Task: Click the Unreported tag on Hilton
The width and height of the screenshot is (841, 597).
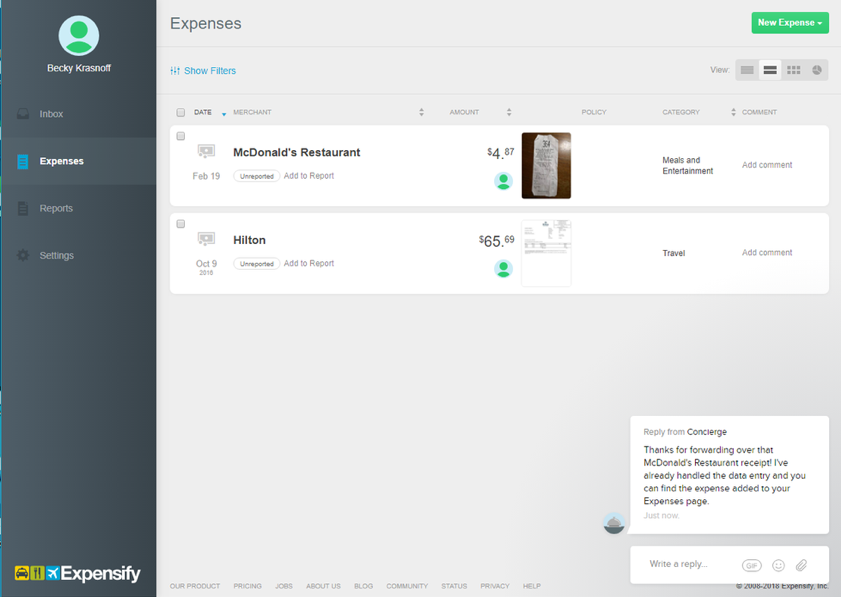Action: [x=256, y=263]
